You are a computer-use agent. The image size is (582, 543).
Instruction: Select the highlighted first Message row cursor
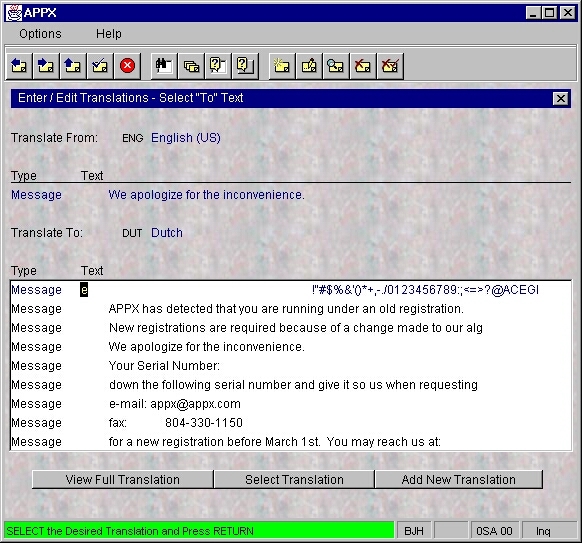point(84,290)
